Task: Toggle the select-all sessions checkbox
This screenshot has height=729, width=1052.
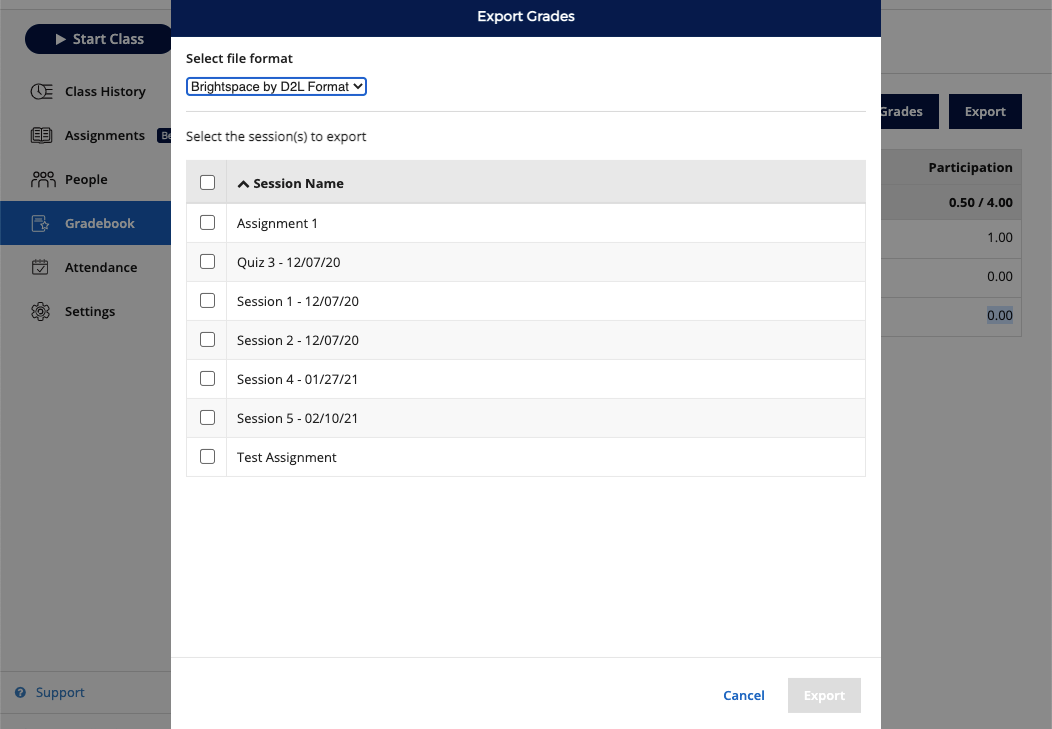Action: click(207, 182)
